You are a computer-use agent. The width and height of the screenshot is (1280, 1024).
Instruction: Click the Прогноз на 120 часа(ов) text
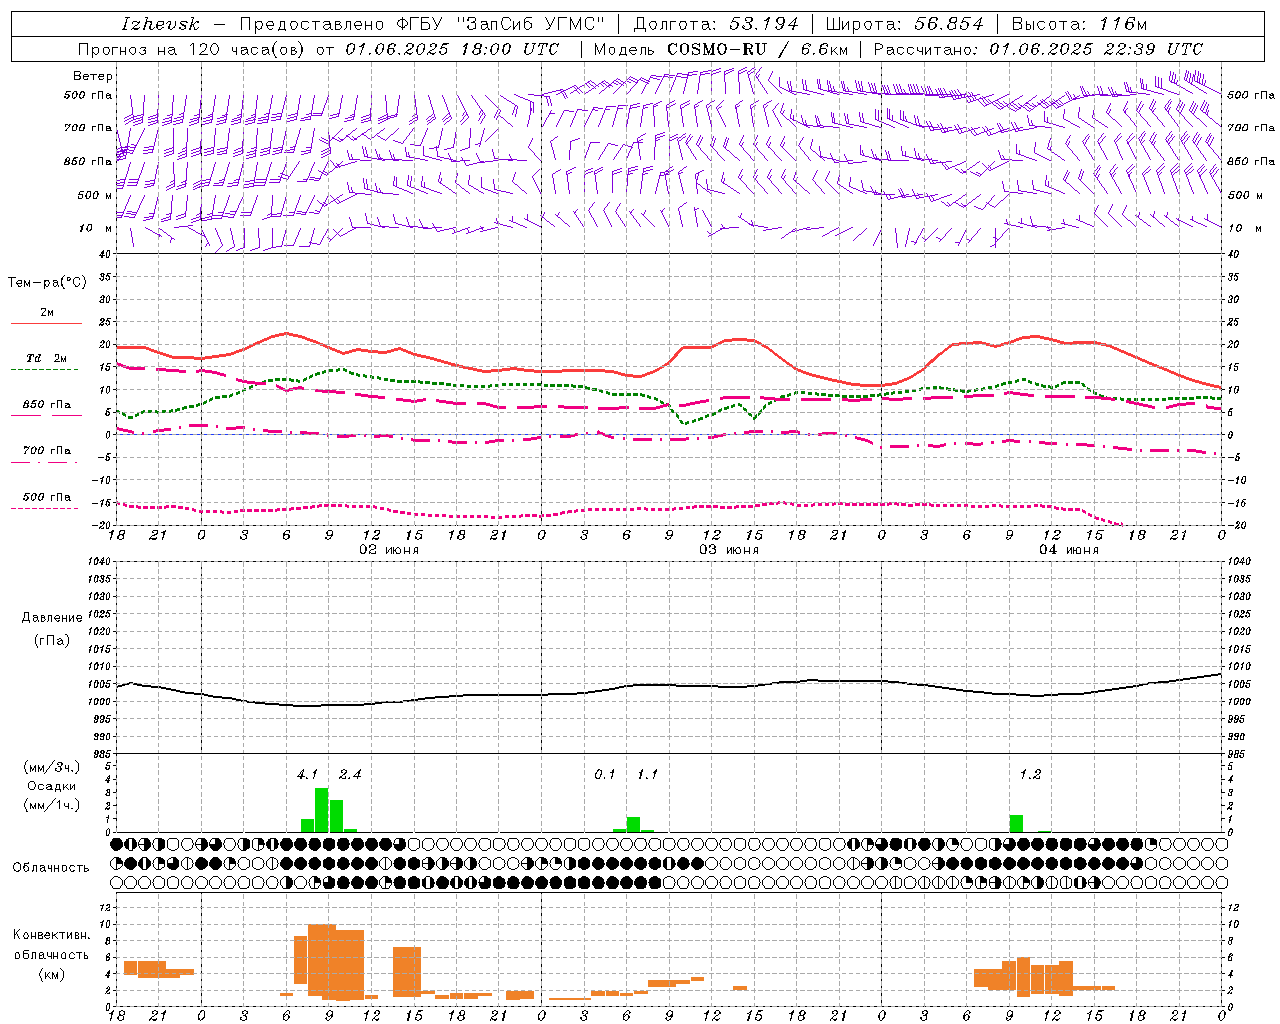point(192,49)
